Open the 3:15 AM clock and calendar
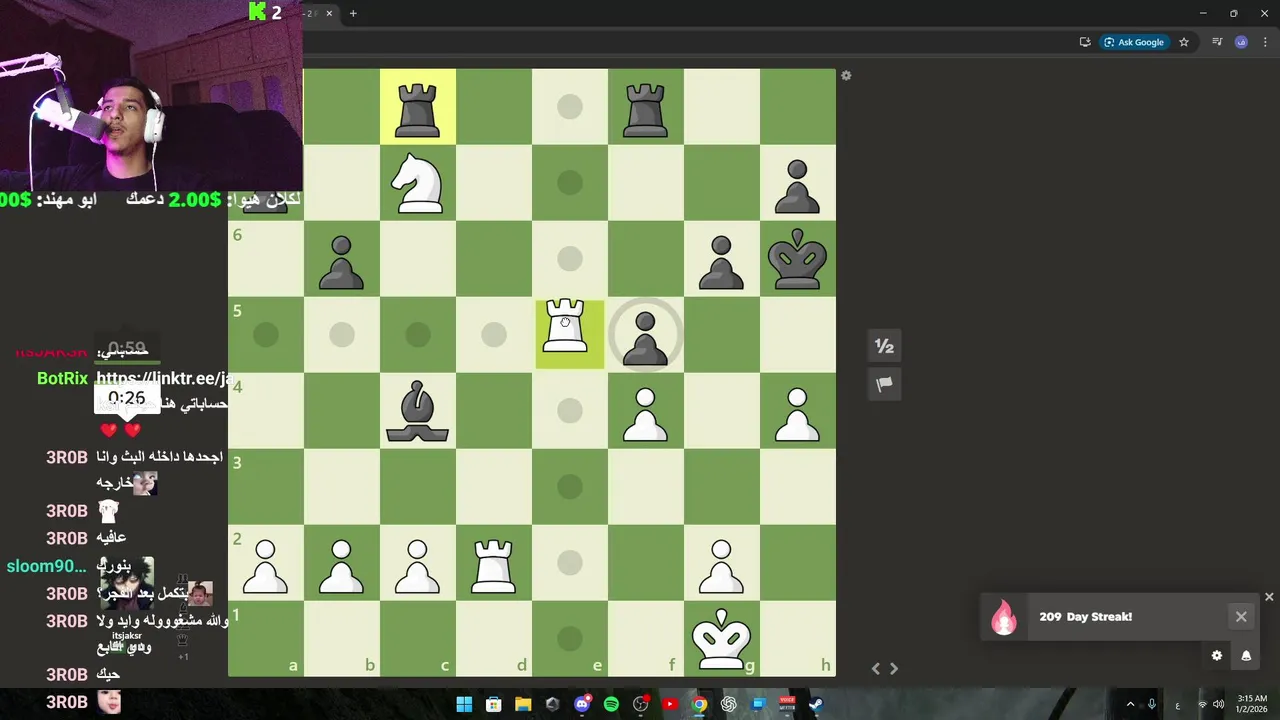 1252,704
